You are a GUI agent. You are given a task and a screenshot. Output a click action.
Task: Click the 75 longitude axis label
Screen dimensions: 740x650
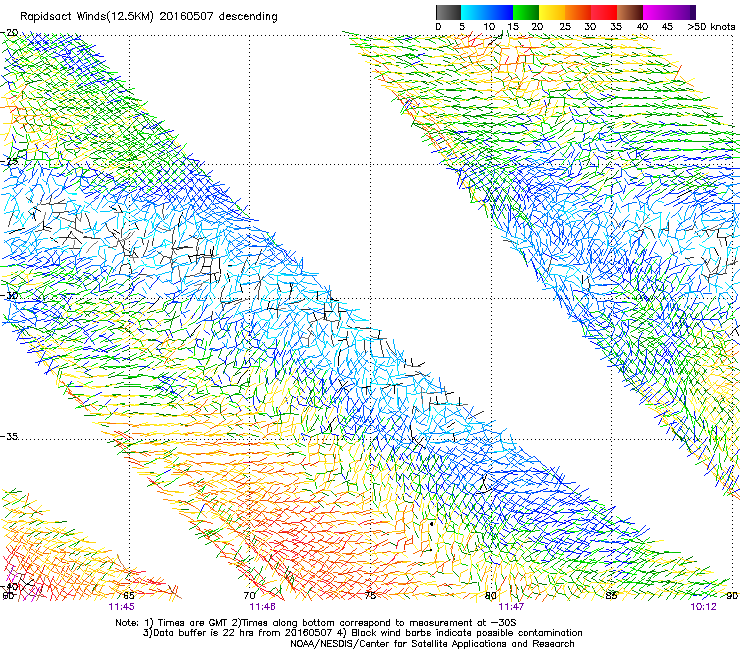coord(370,596)
